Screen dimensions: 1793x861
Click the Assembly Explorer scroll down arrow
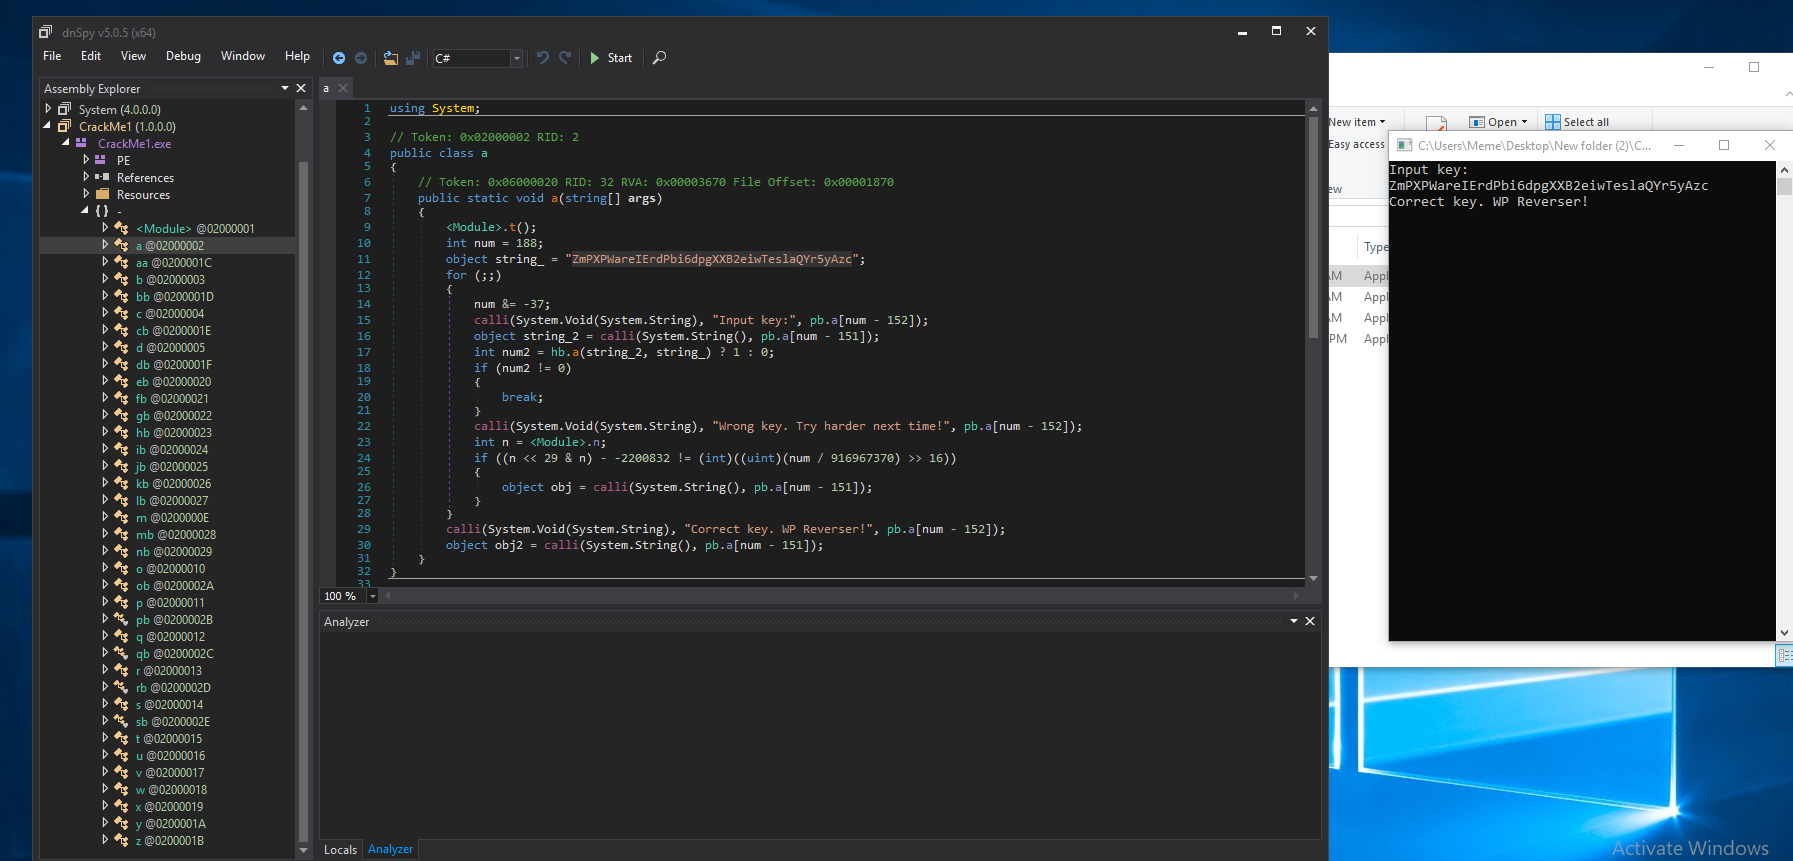[303, 850]
